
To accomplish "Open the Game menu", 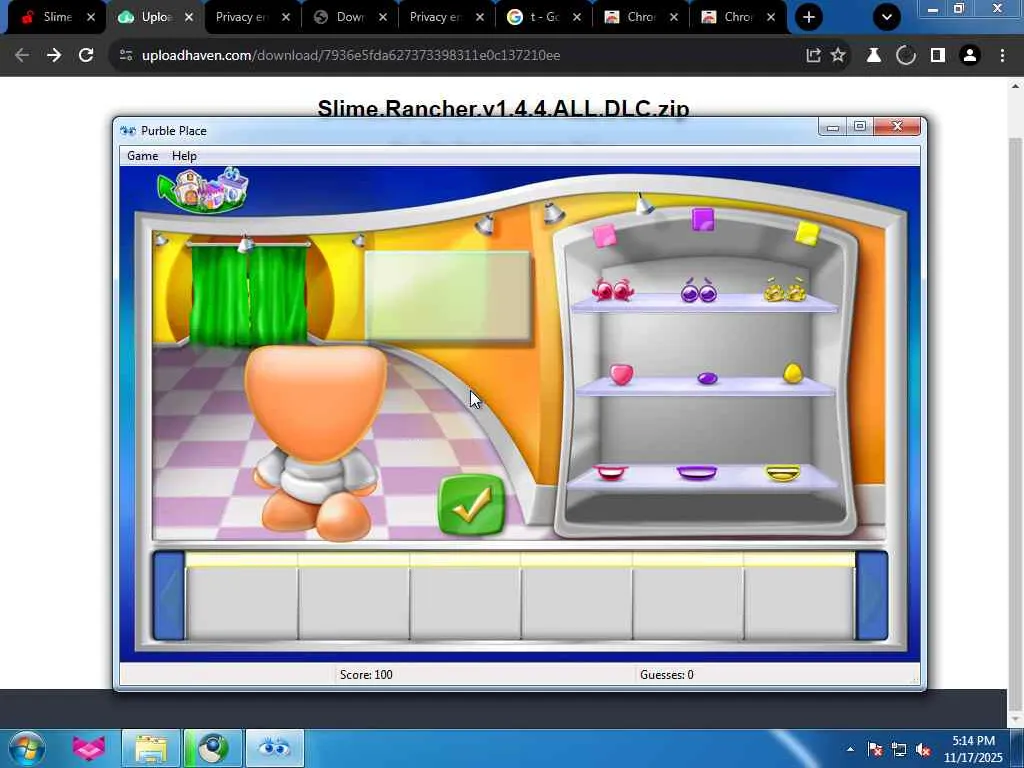I will (142, 156).
